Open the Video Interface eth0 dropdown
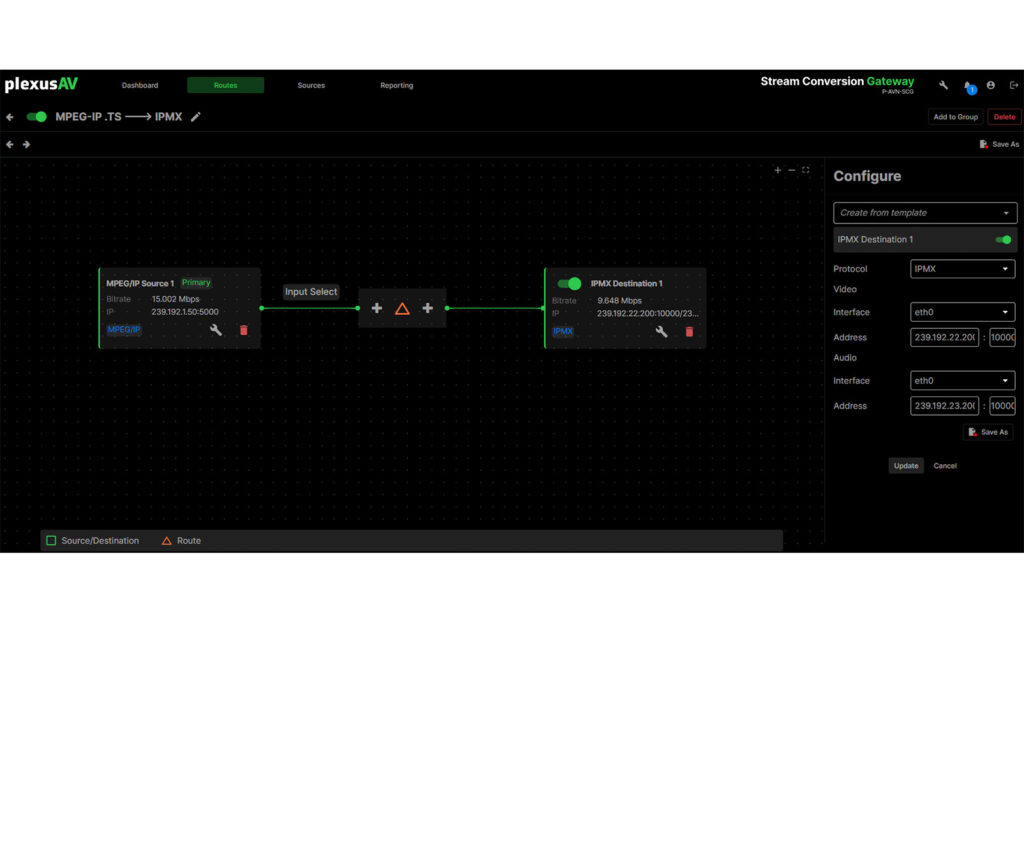The width and height of the screenshot is (1024, 853). click(x=962, y=312)
